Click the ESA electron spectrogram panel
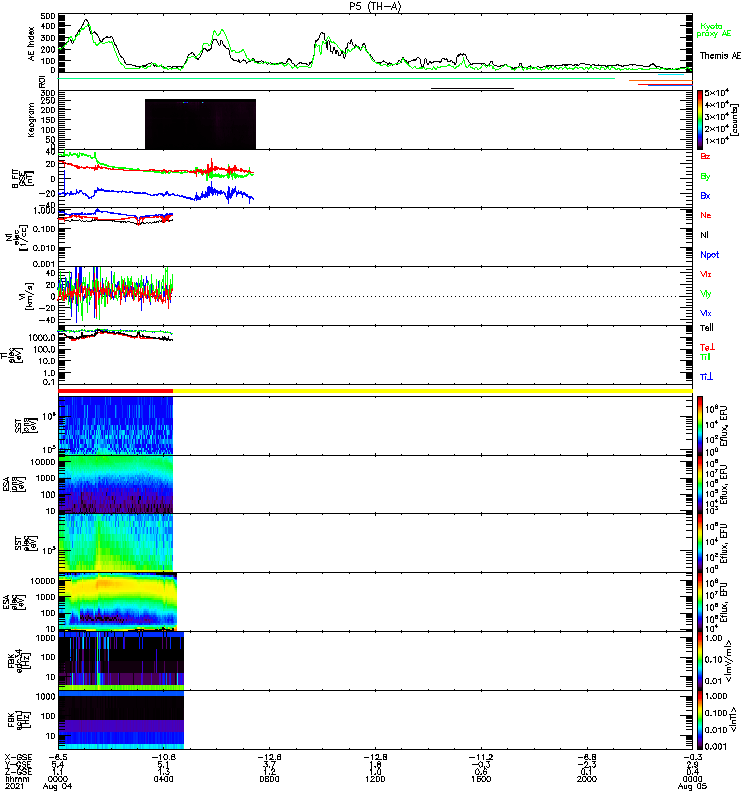Image resolution: width=750 pixels, height=800 pixels. (x=118, y=602)
